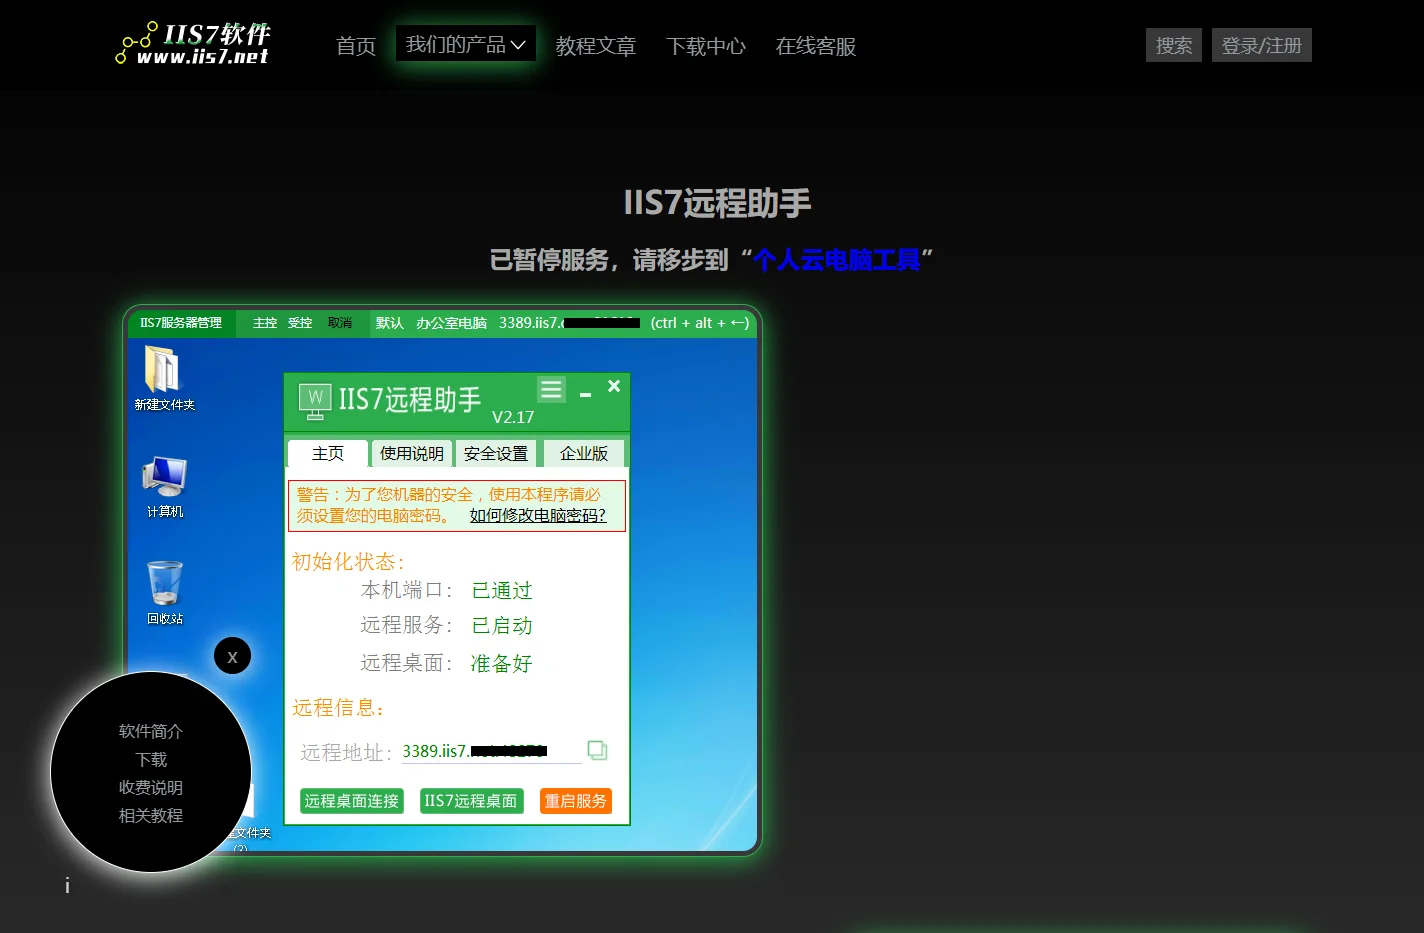Image resolution: width=1424 pixels, height=933 pixels.
Task: Select 收费说明 in the round menu
Action: click(x=151, y=787)
